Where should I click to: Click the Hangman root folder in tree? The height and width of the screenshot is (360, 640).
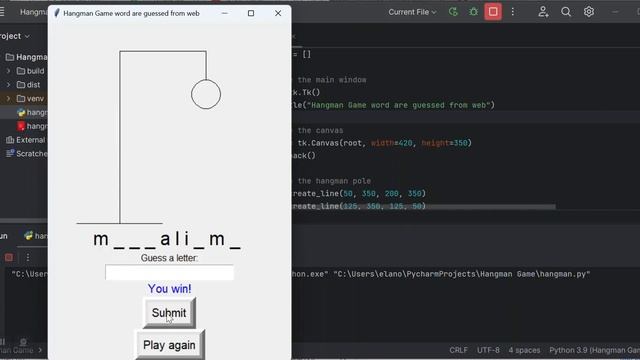pos(27,57)
